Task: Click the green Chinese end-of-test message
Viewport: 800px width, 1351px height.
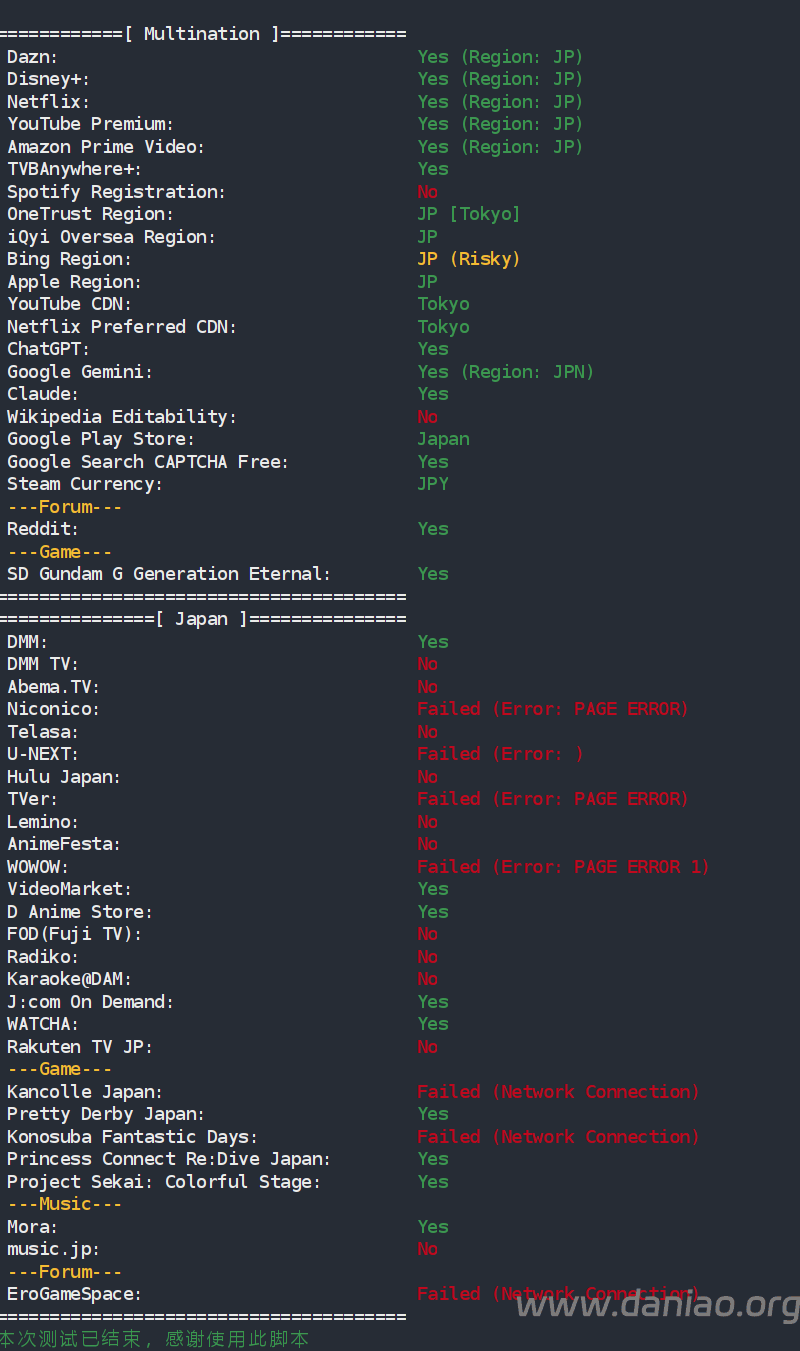Action: [154, 1339]
